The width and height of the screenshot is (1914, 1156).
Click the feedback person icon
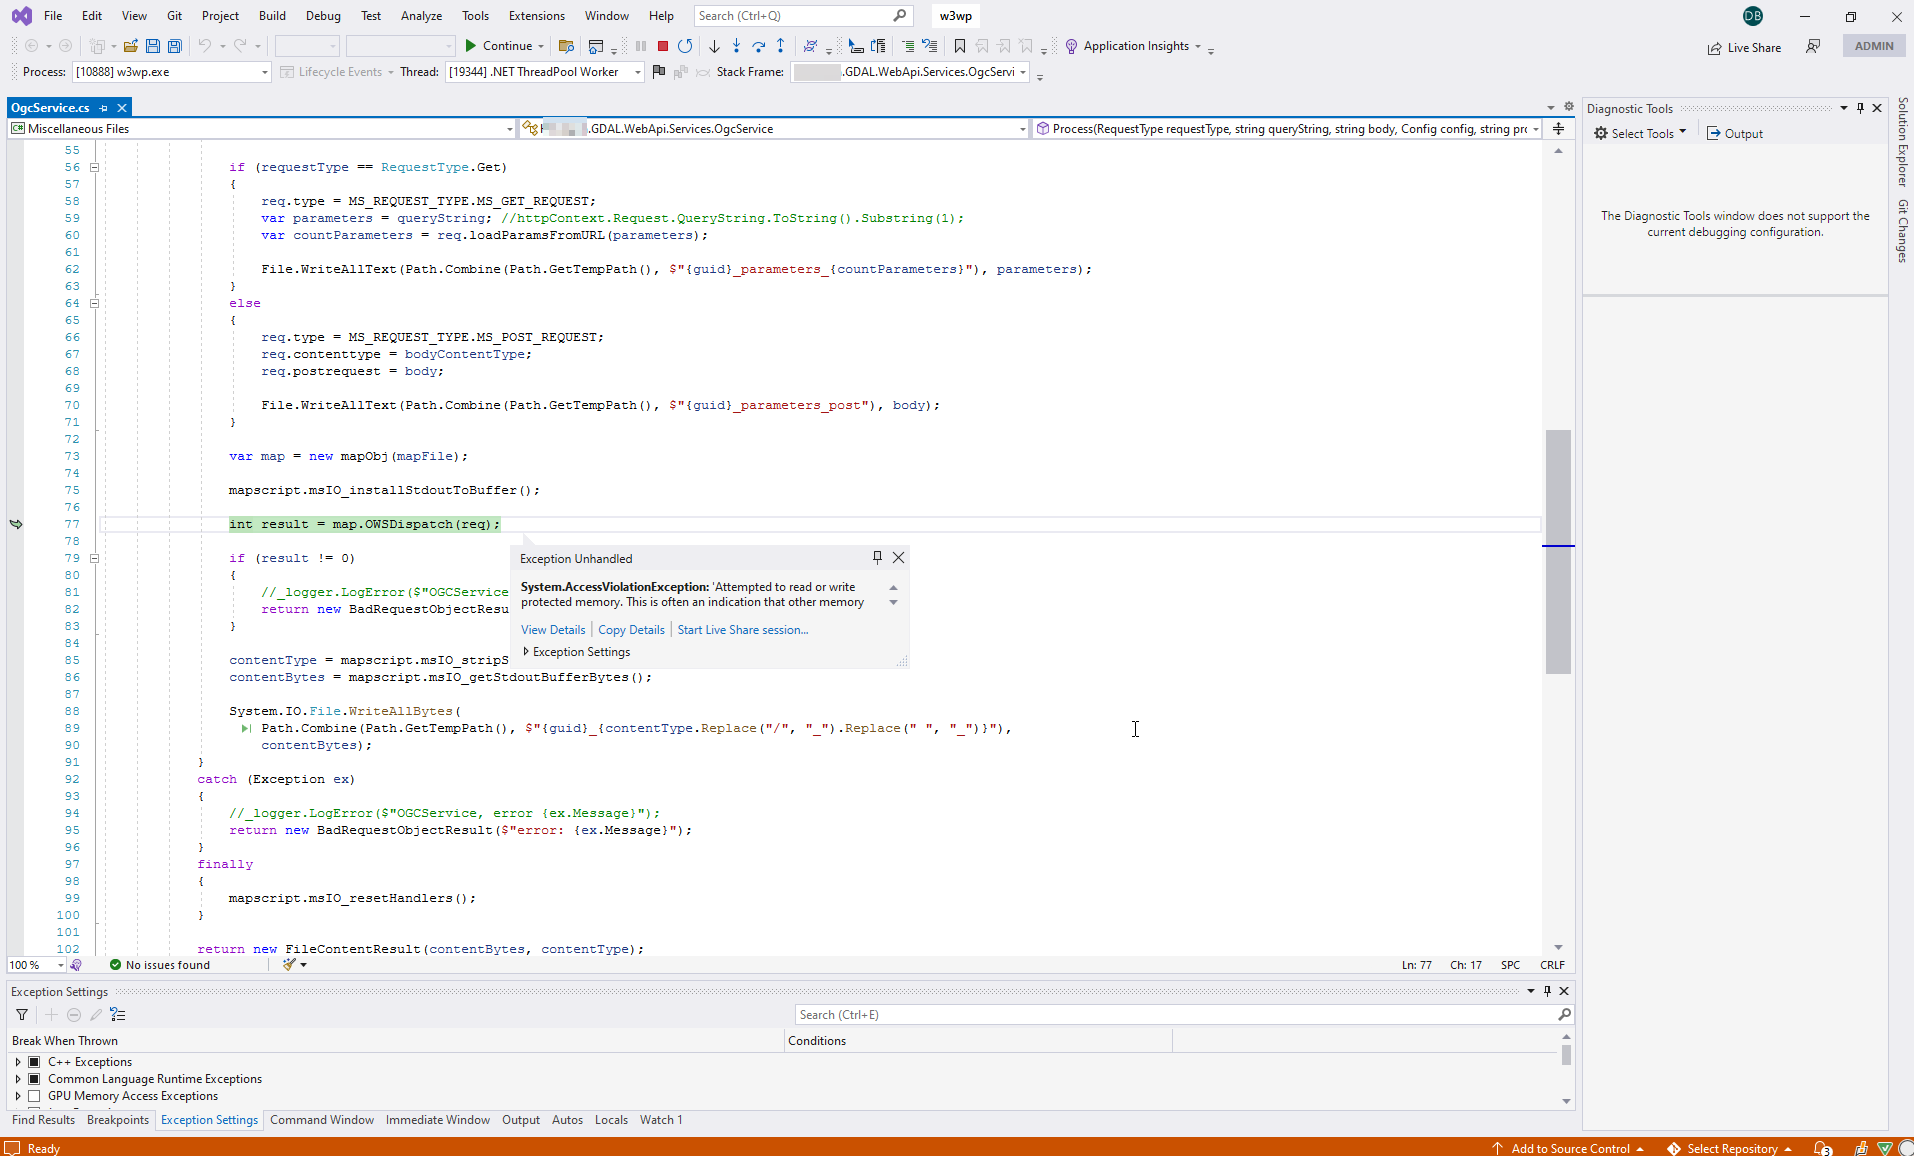pyautogui.click(x=1812, y=46)
